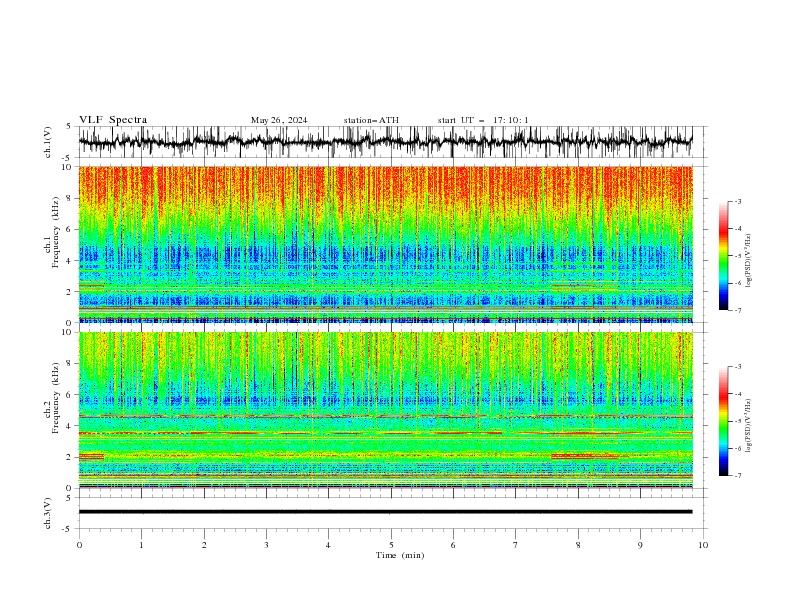
Task: Click the 'VLF Spectra' title text
Action: (113, 120)
